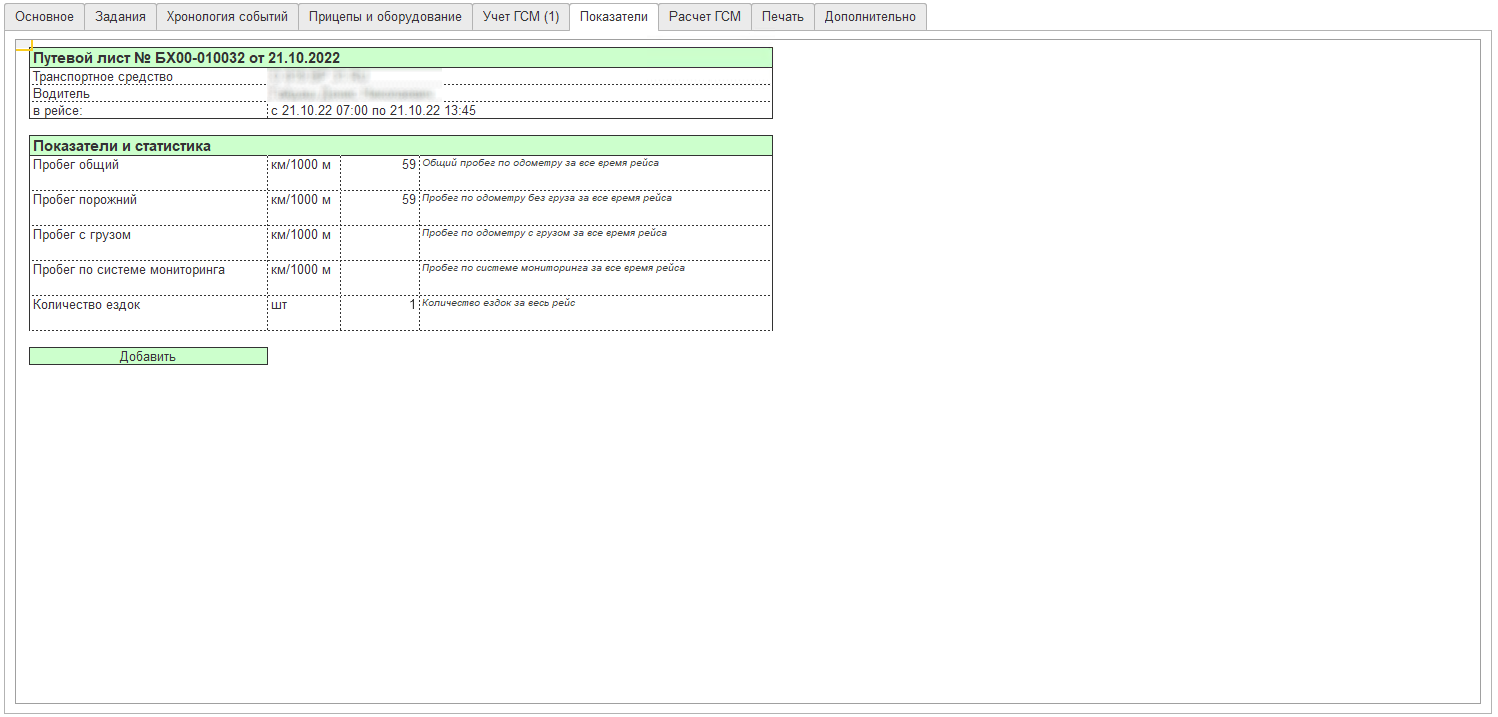
Task: Open the Печать tab
Action: [x=782, y=17]
